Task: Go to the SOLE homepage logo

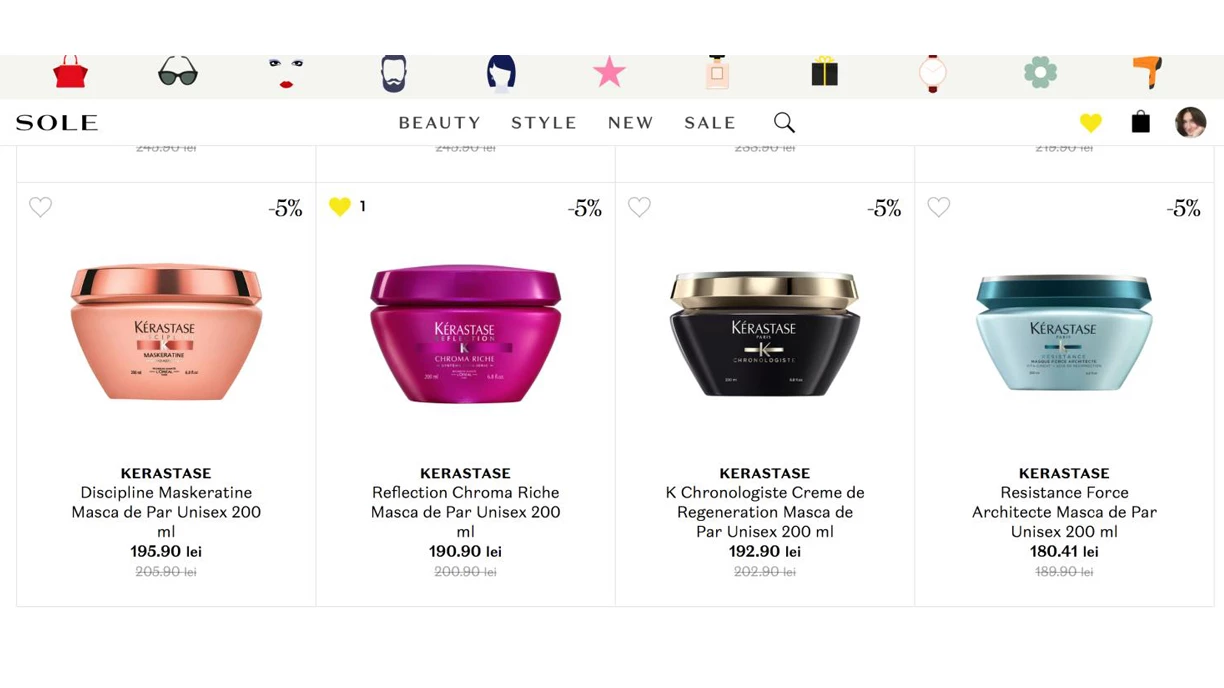Action: click(x=57, y=123)
